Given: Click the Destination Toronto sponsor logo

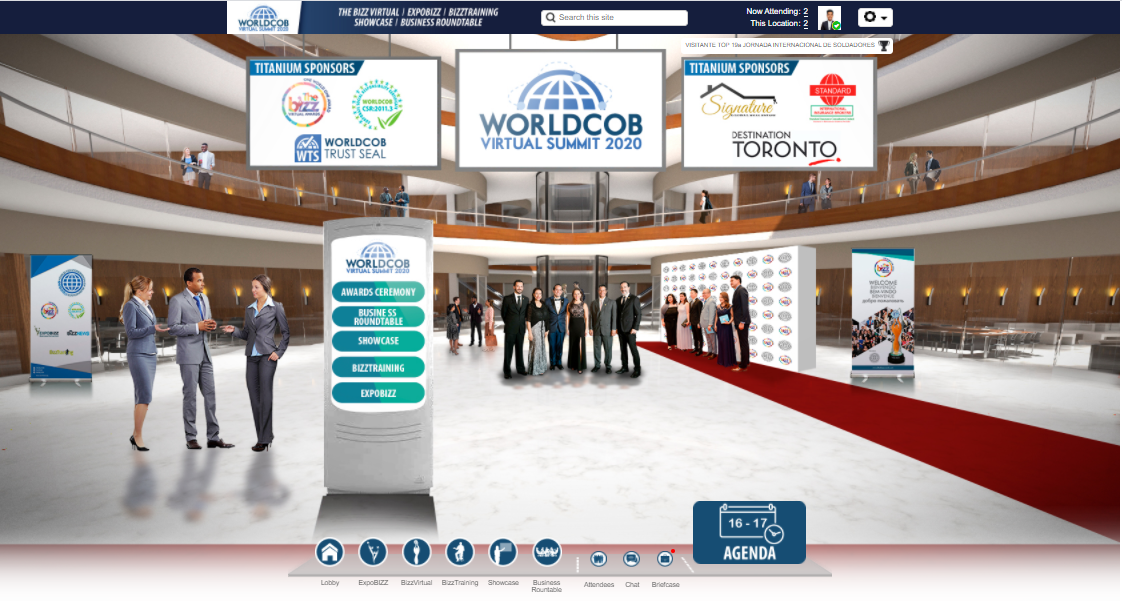Looking at the screenshot, I should (784, 146).
